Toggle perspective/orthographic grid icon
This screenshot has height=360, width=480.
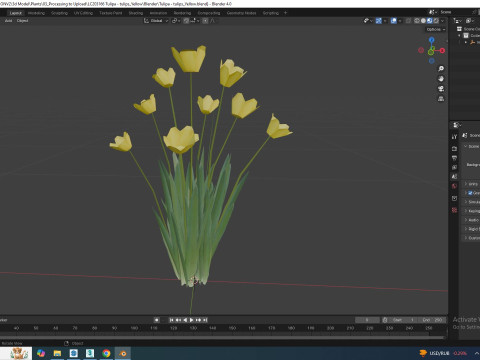coord(441,99)
